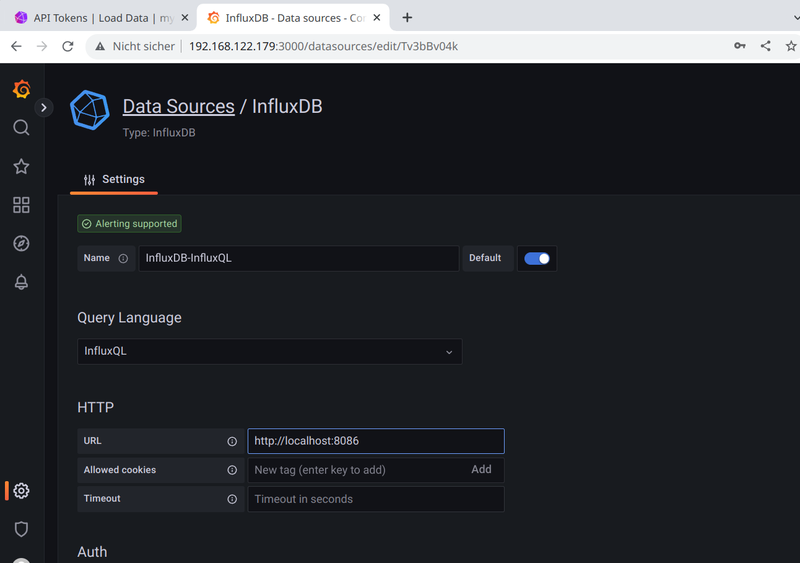Show info tooltip for Timeout
Image resolution: width=800 pixels, height=563 pixels.
coord(232,499)
